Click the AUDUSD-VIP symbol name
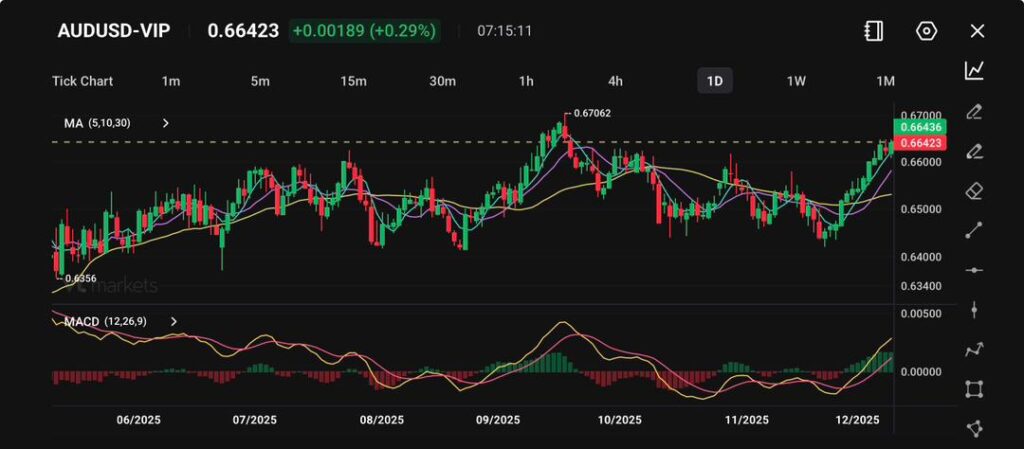The height and width of the screenshot is (449, 1024). coord(114,31)
